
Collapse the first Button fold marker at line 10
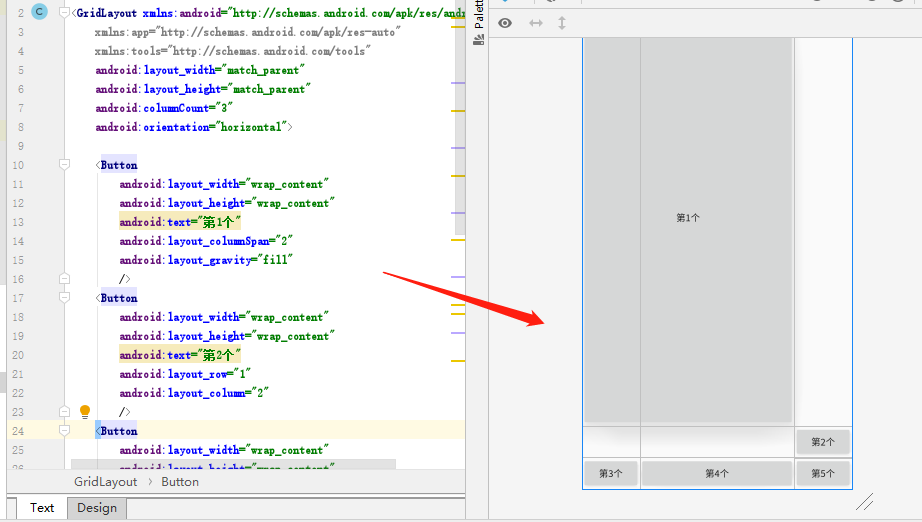[65, 165]
